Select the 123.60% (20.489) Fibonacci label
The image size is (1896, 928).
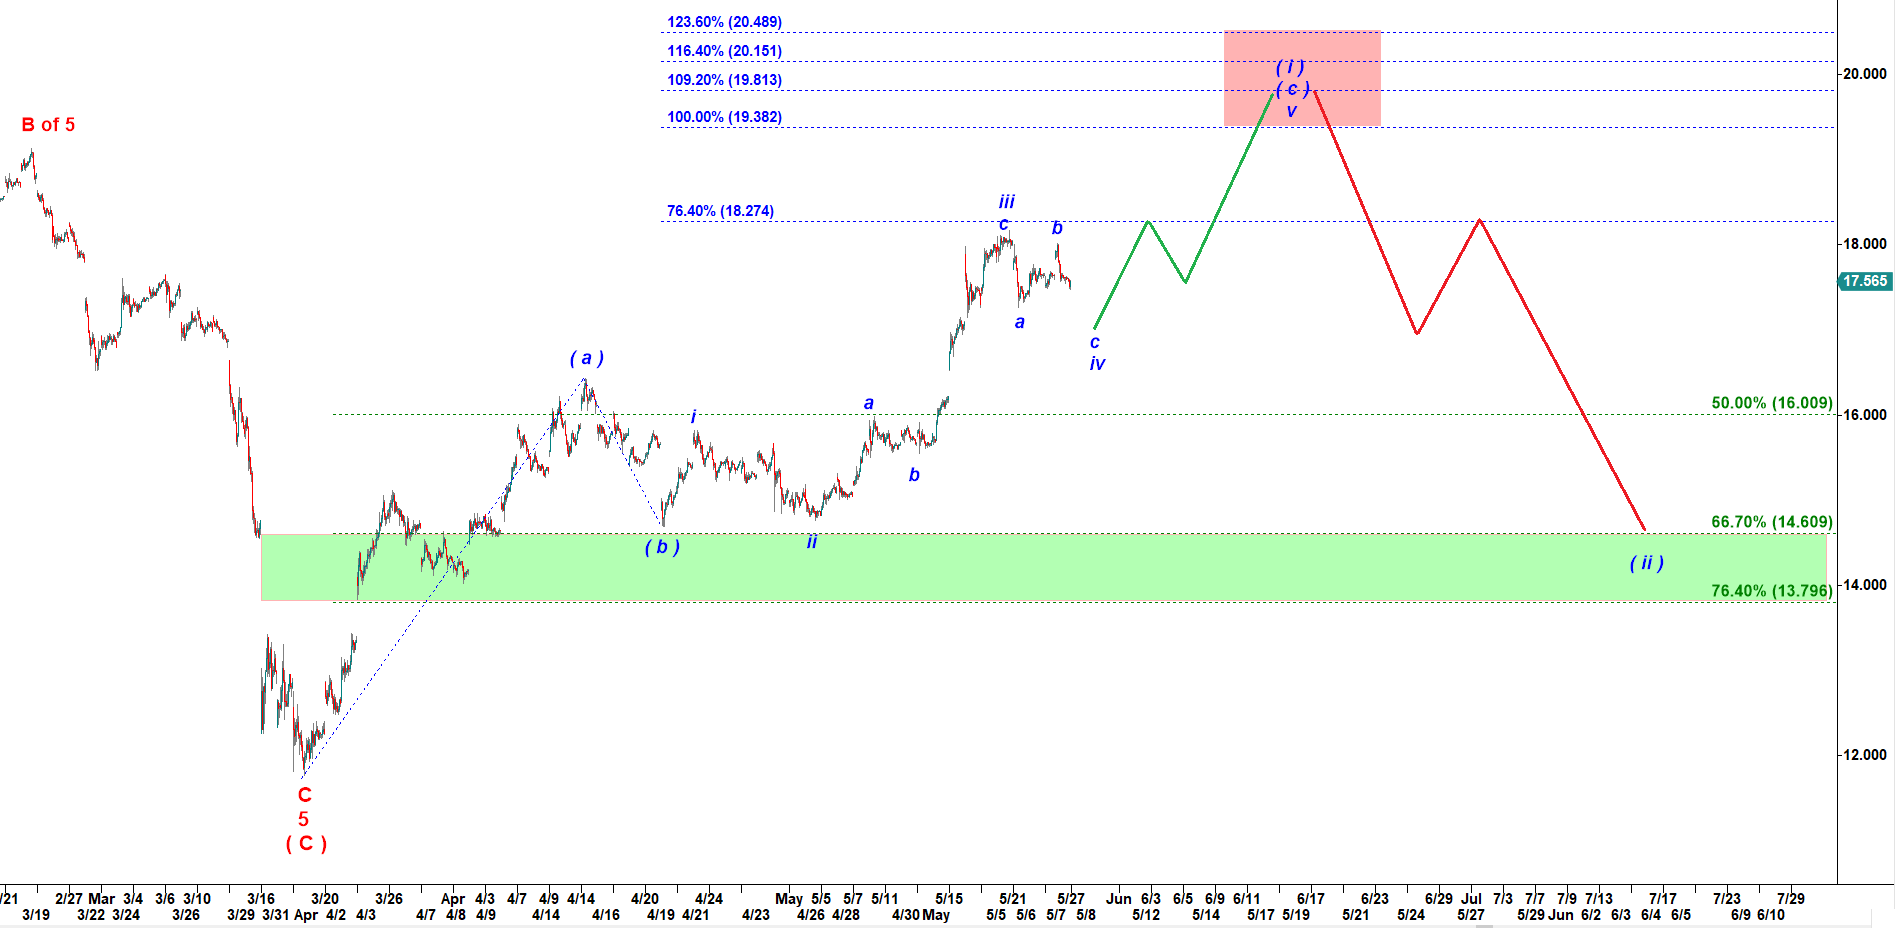[x=724, y=22]
